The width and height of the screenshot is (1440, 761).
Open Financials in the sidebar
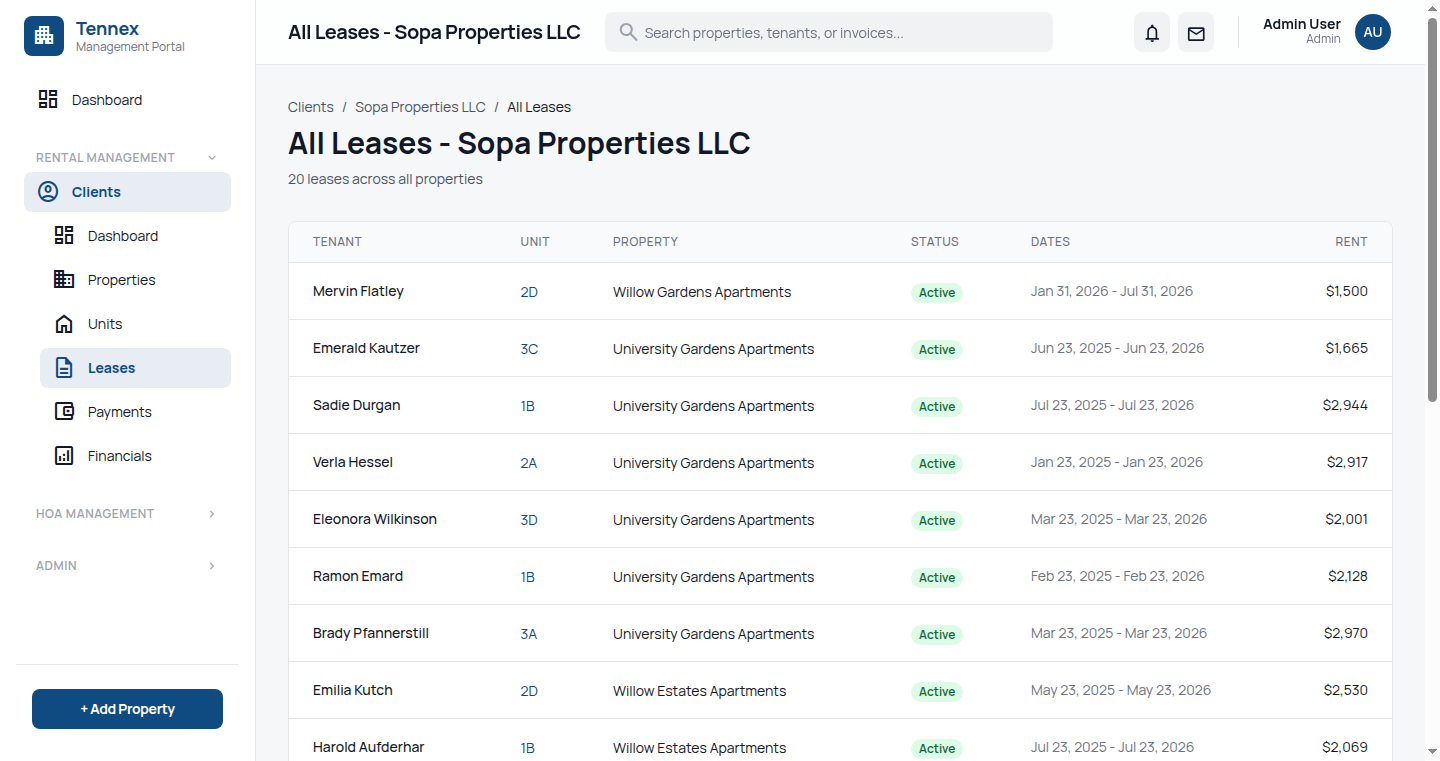click(x=119, y=456)
